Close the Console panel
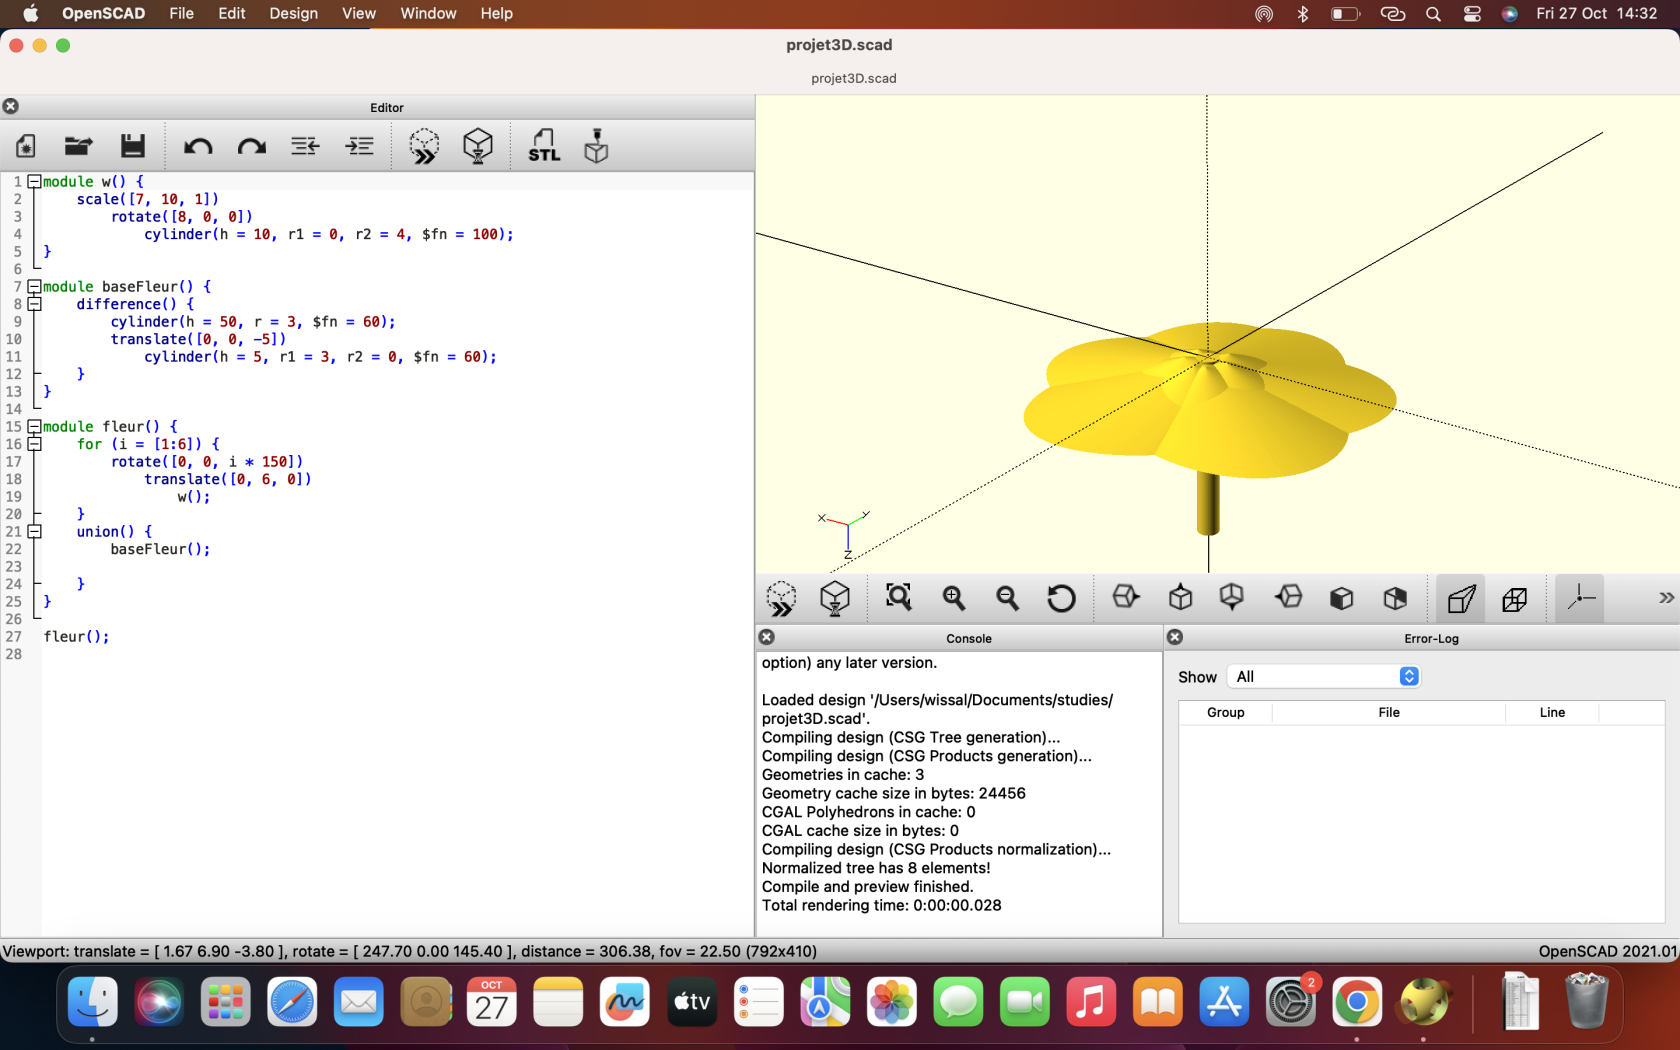 (767, 637)
